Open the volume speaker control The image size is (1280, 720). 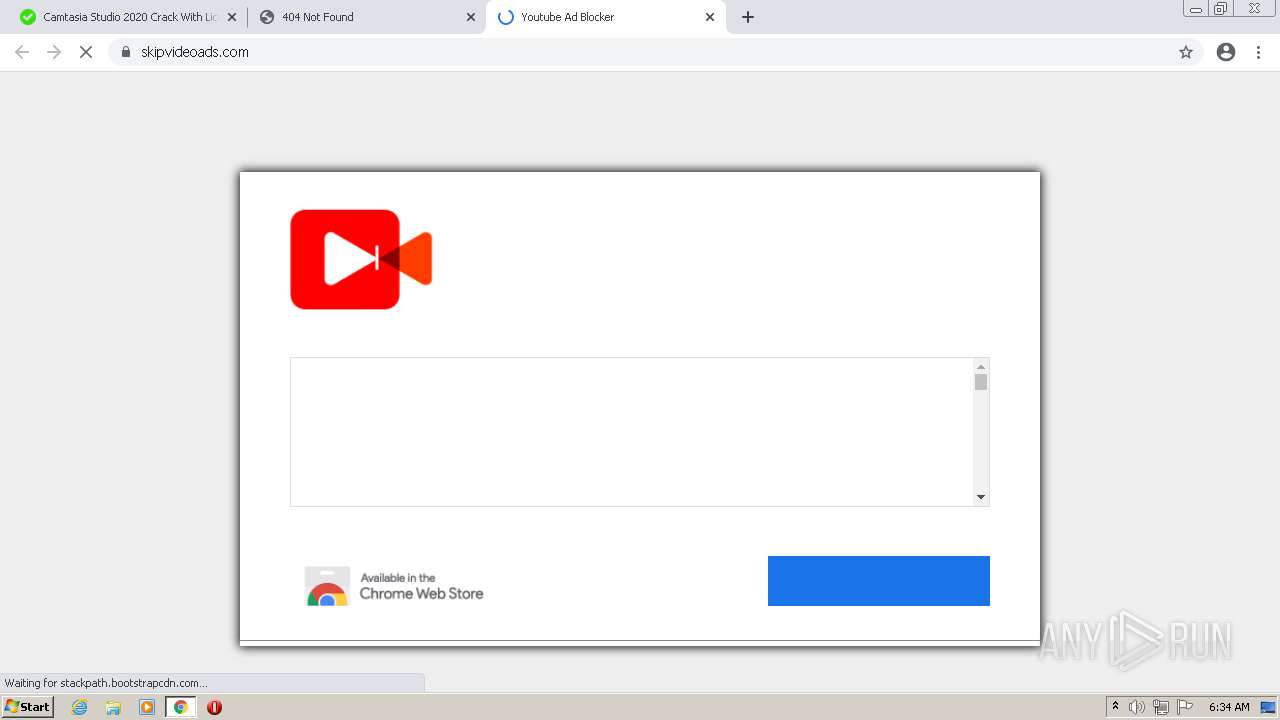pos(1137,707)
